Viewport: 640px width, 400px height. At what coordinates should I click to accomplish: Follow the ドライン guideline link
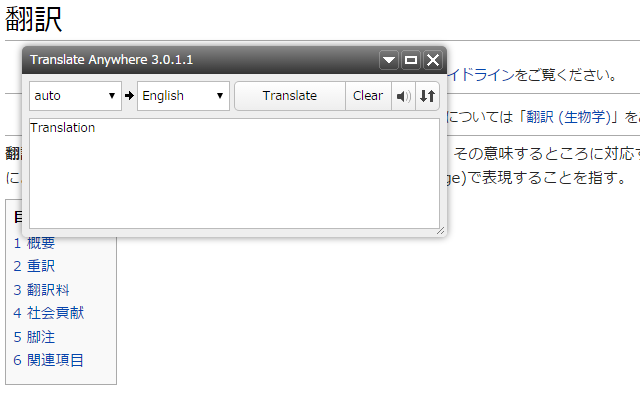(481, 75)
